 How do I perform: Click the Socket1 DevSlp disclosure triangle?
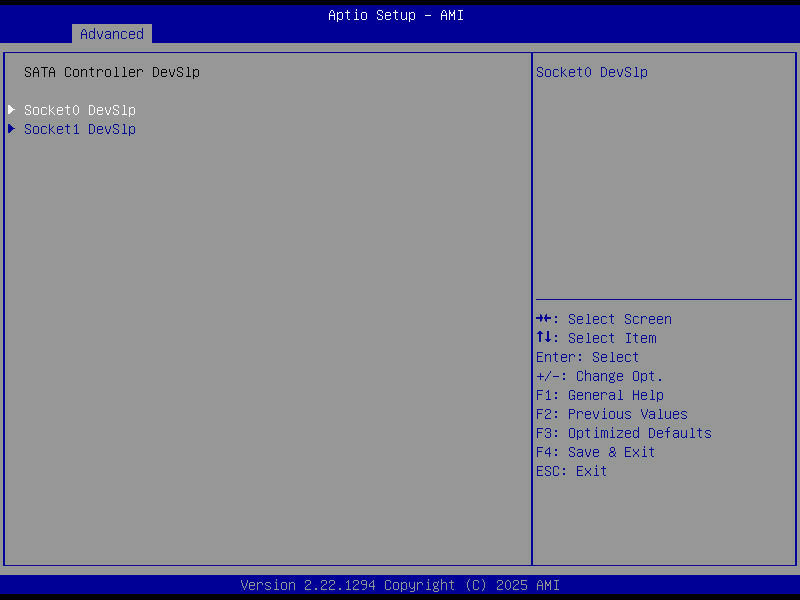[x=11, y=129]
